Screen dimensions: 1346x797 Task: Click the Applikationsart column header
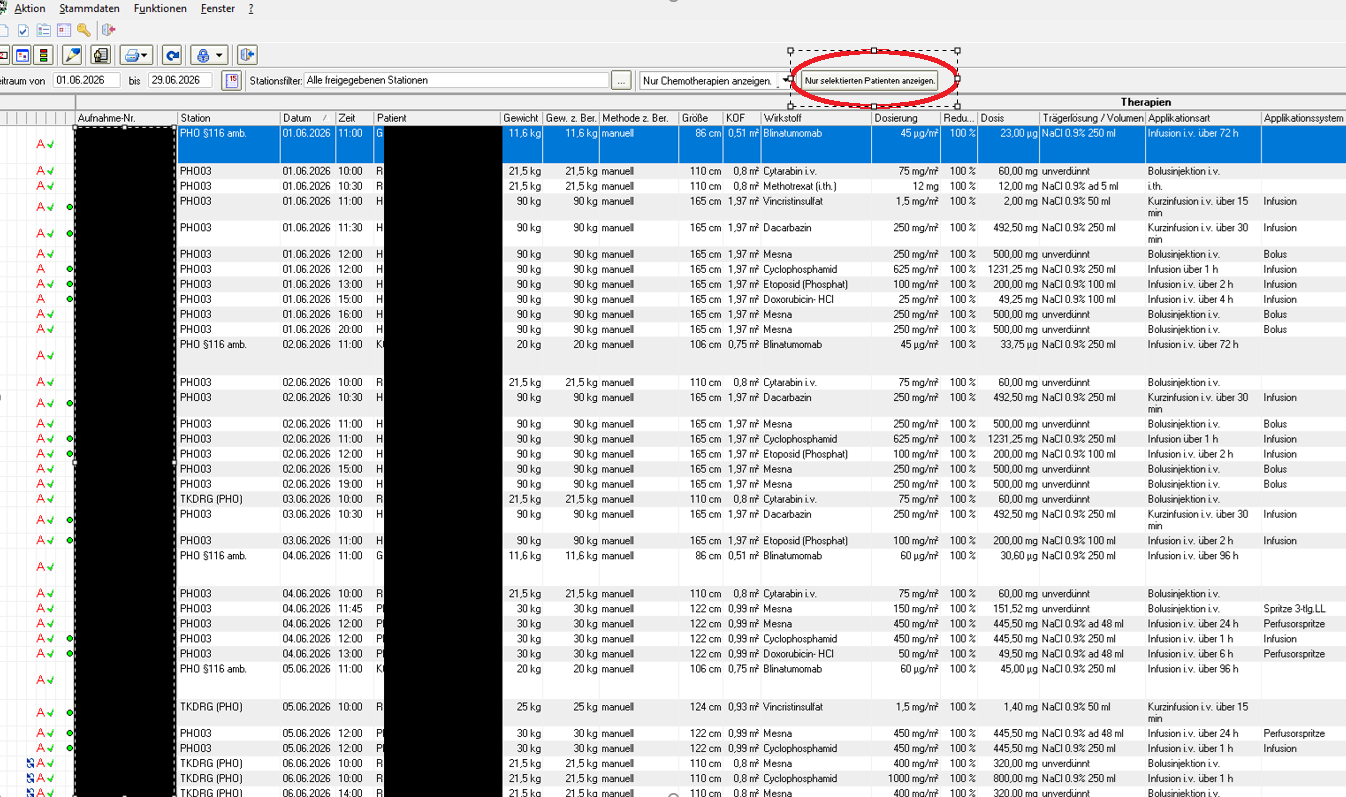1203,118
